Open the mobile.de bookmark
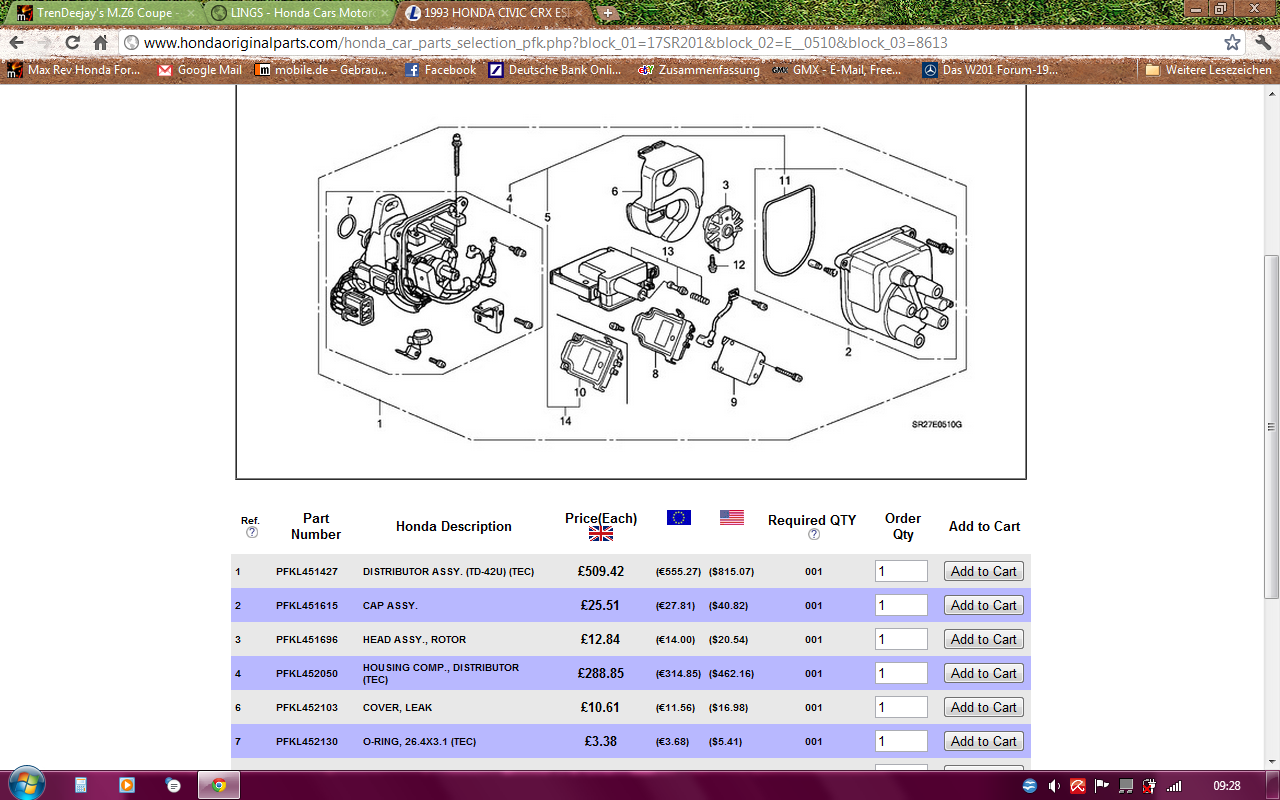This screenshot has height=800, width=1280. click(321, 70)
